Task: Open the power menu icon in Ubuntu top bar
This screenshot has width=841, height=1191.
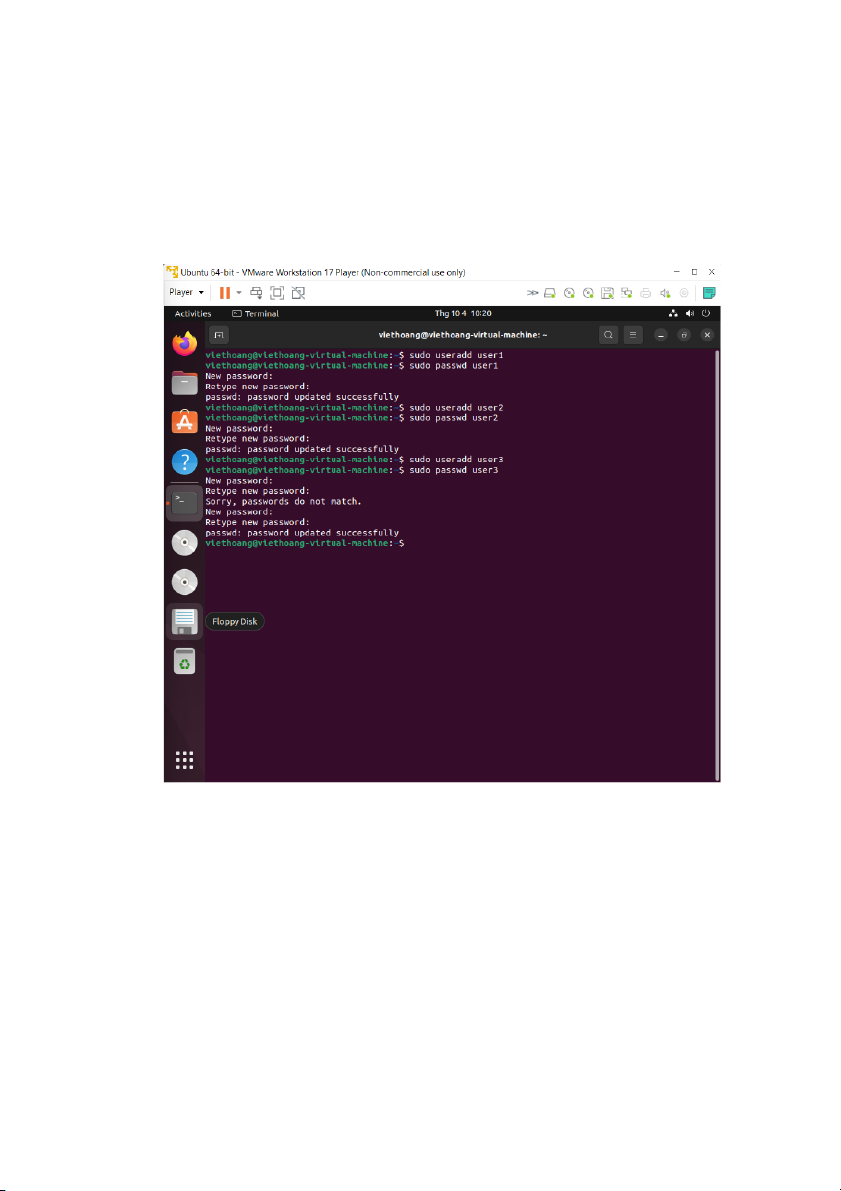Action: (x=706, y=314)
